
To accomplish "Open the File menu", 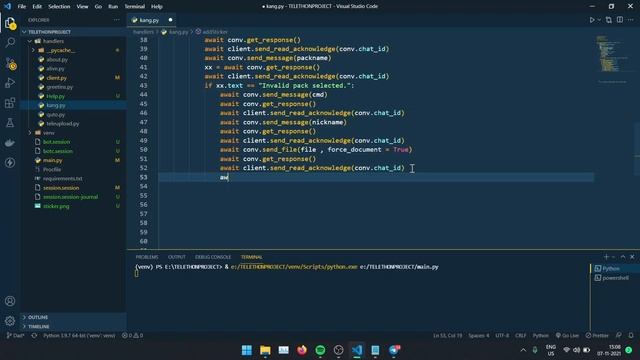I will coord(22,7).
